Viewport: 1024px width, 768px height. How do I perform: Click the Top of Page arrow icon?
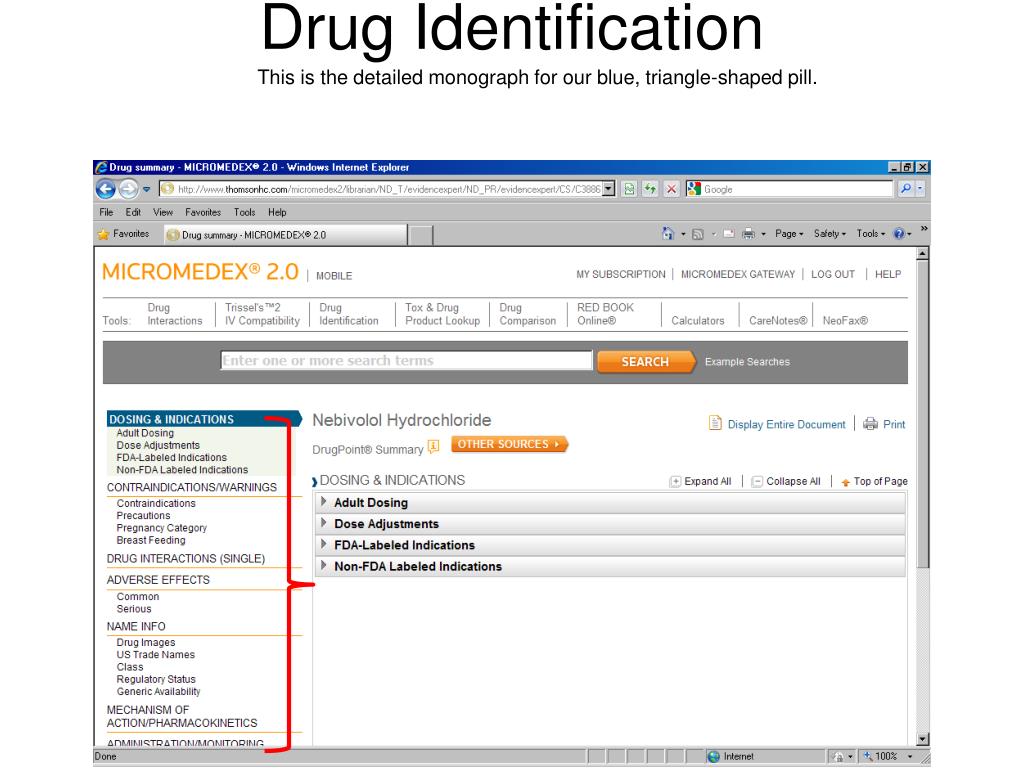(x=846, y=483)
